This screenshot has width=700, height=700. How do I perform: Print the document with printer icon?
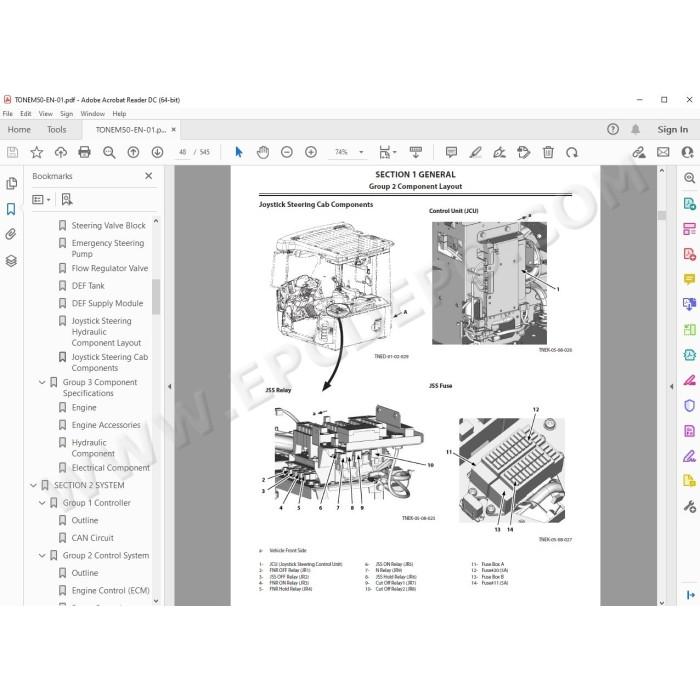[x=84, y=153]
